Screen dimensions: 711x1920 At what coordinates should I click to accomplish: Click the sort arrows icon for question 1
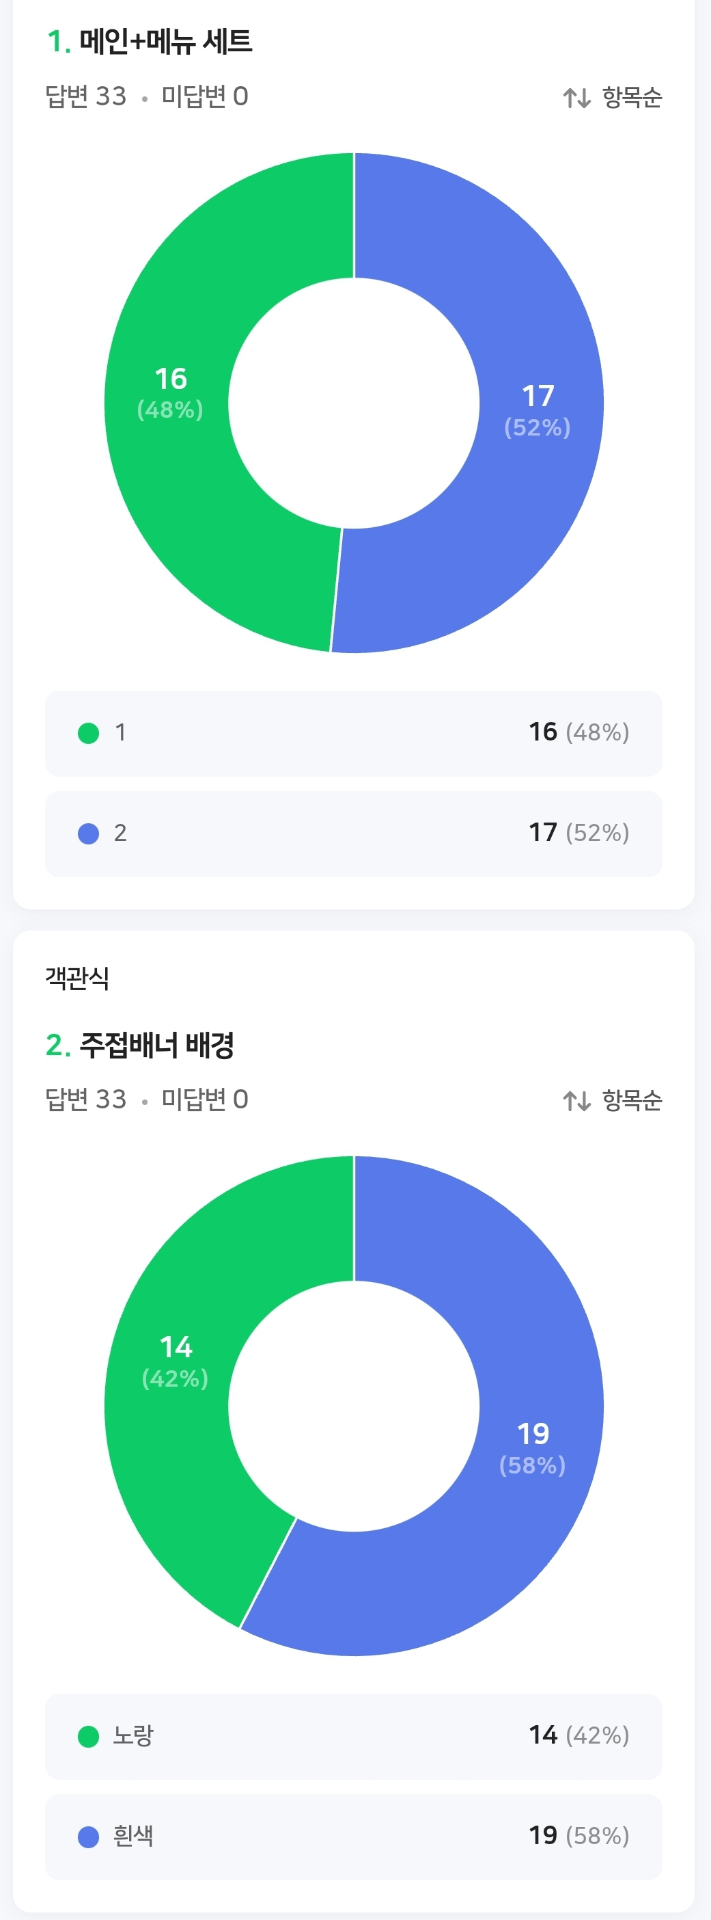coord(577,98)
